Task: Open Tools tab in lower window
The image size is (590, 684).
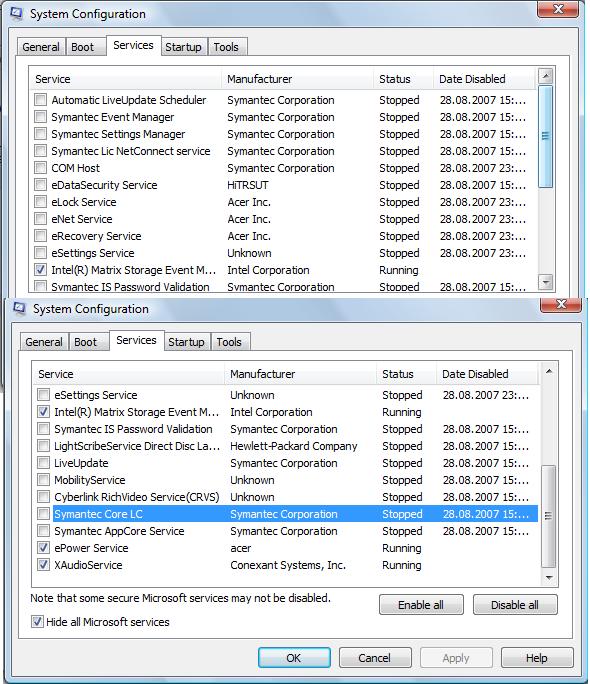Action: [229, 342]
